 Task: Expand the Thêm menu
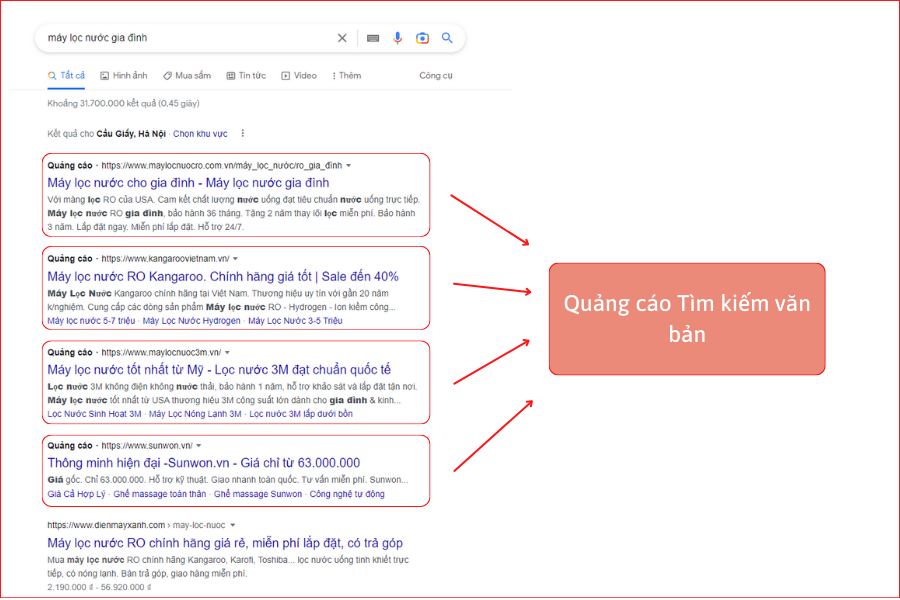point(347,75)
